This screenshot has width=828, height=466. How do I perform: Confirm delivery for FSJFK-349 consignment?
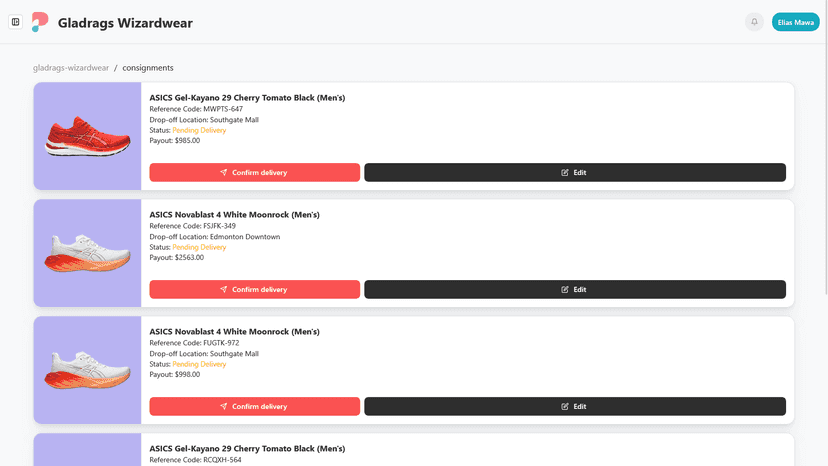pyautogui.click(x=255, y=290)
